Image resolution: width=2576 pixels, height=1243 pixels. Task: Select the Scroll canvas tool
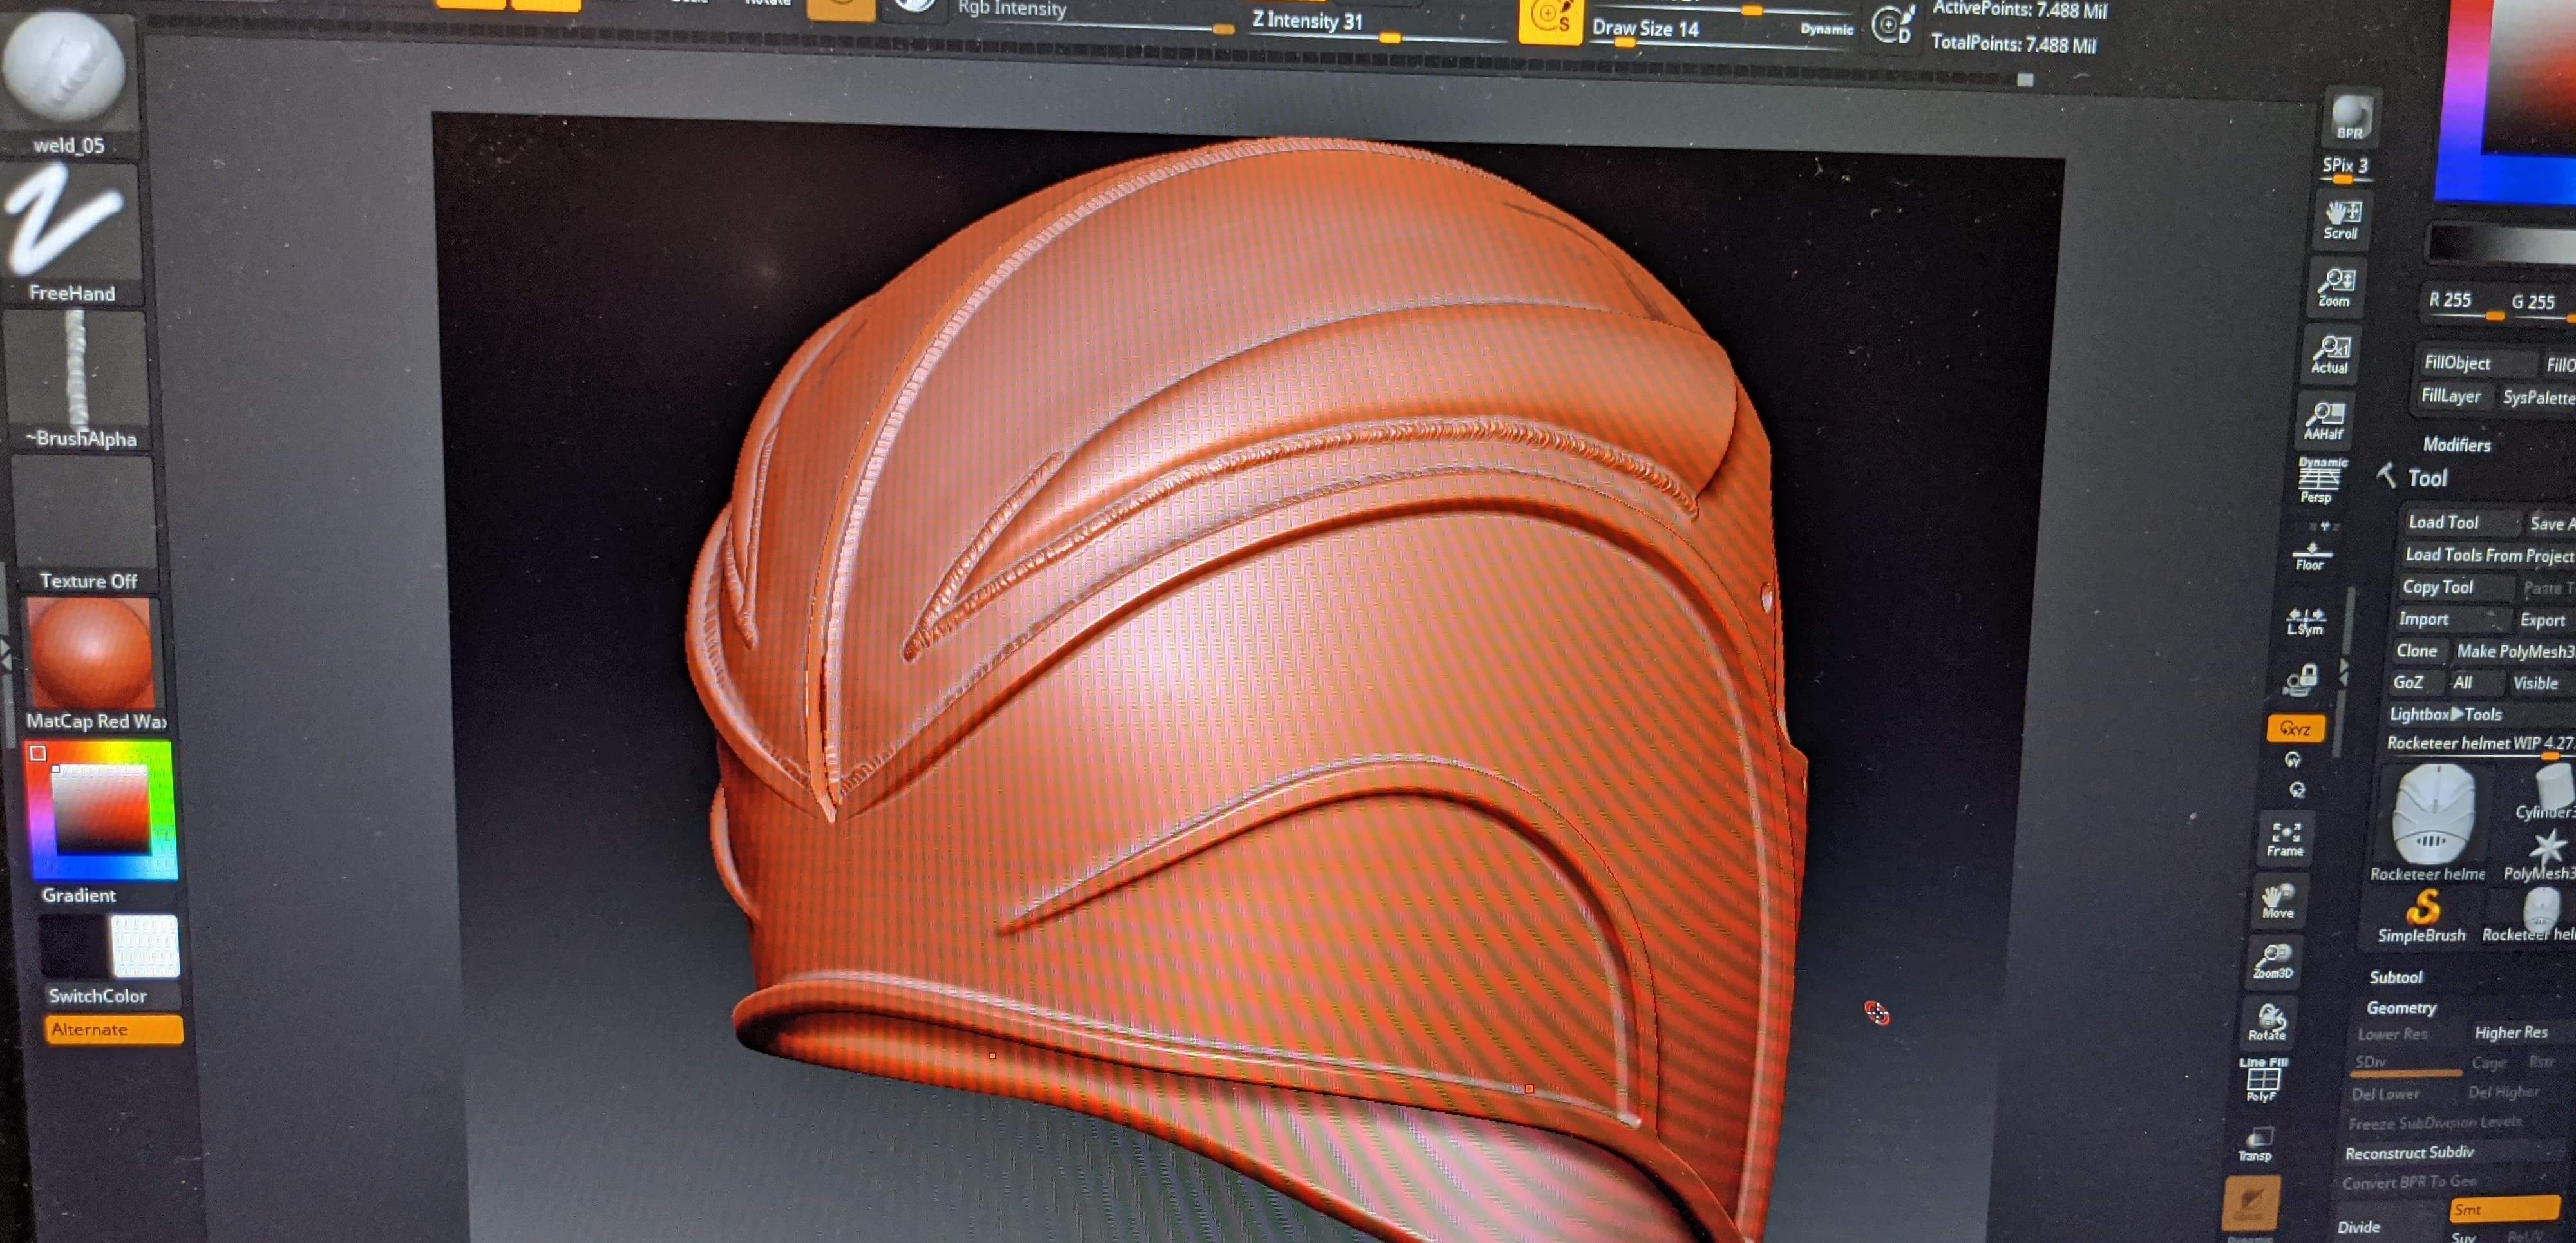pyautogui.click(x=2342, y=220)
